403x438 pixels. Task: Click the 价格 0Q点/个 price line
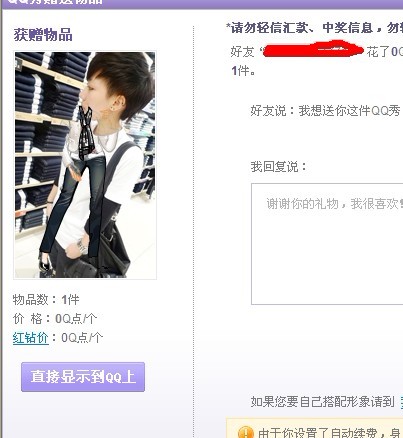55,319
